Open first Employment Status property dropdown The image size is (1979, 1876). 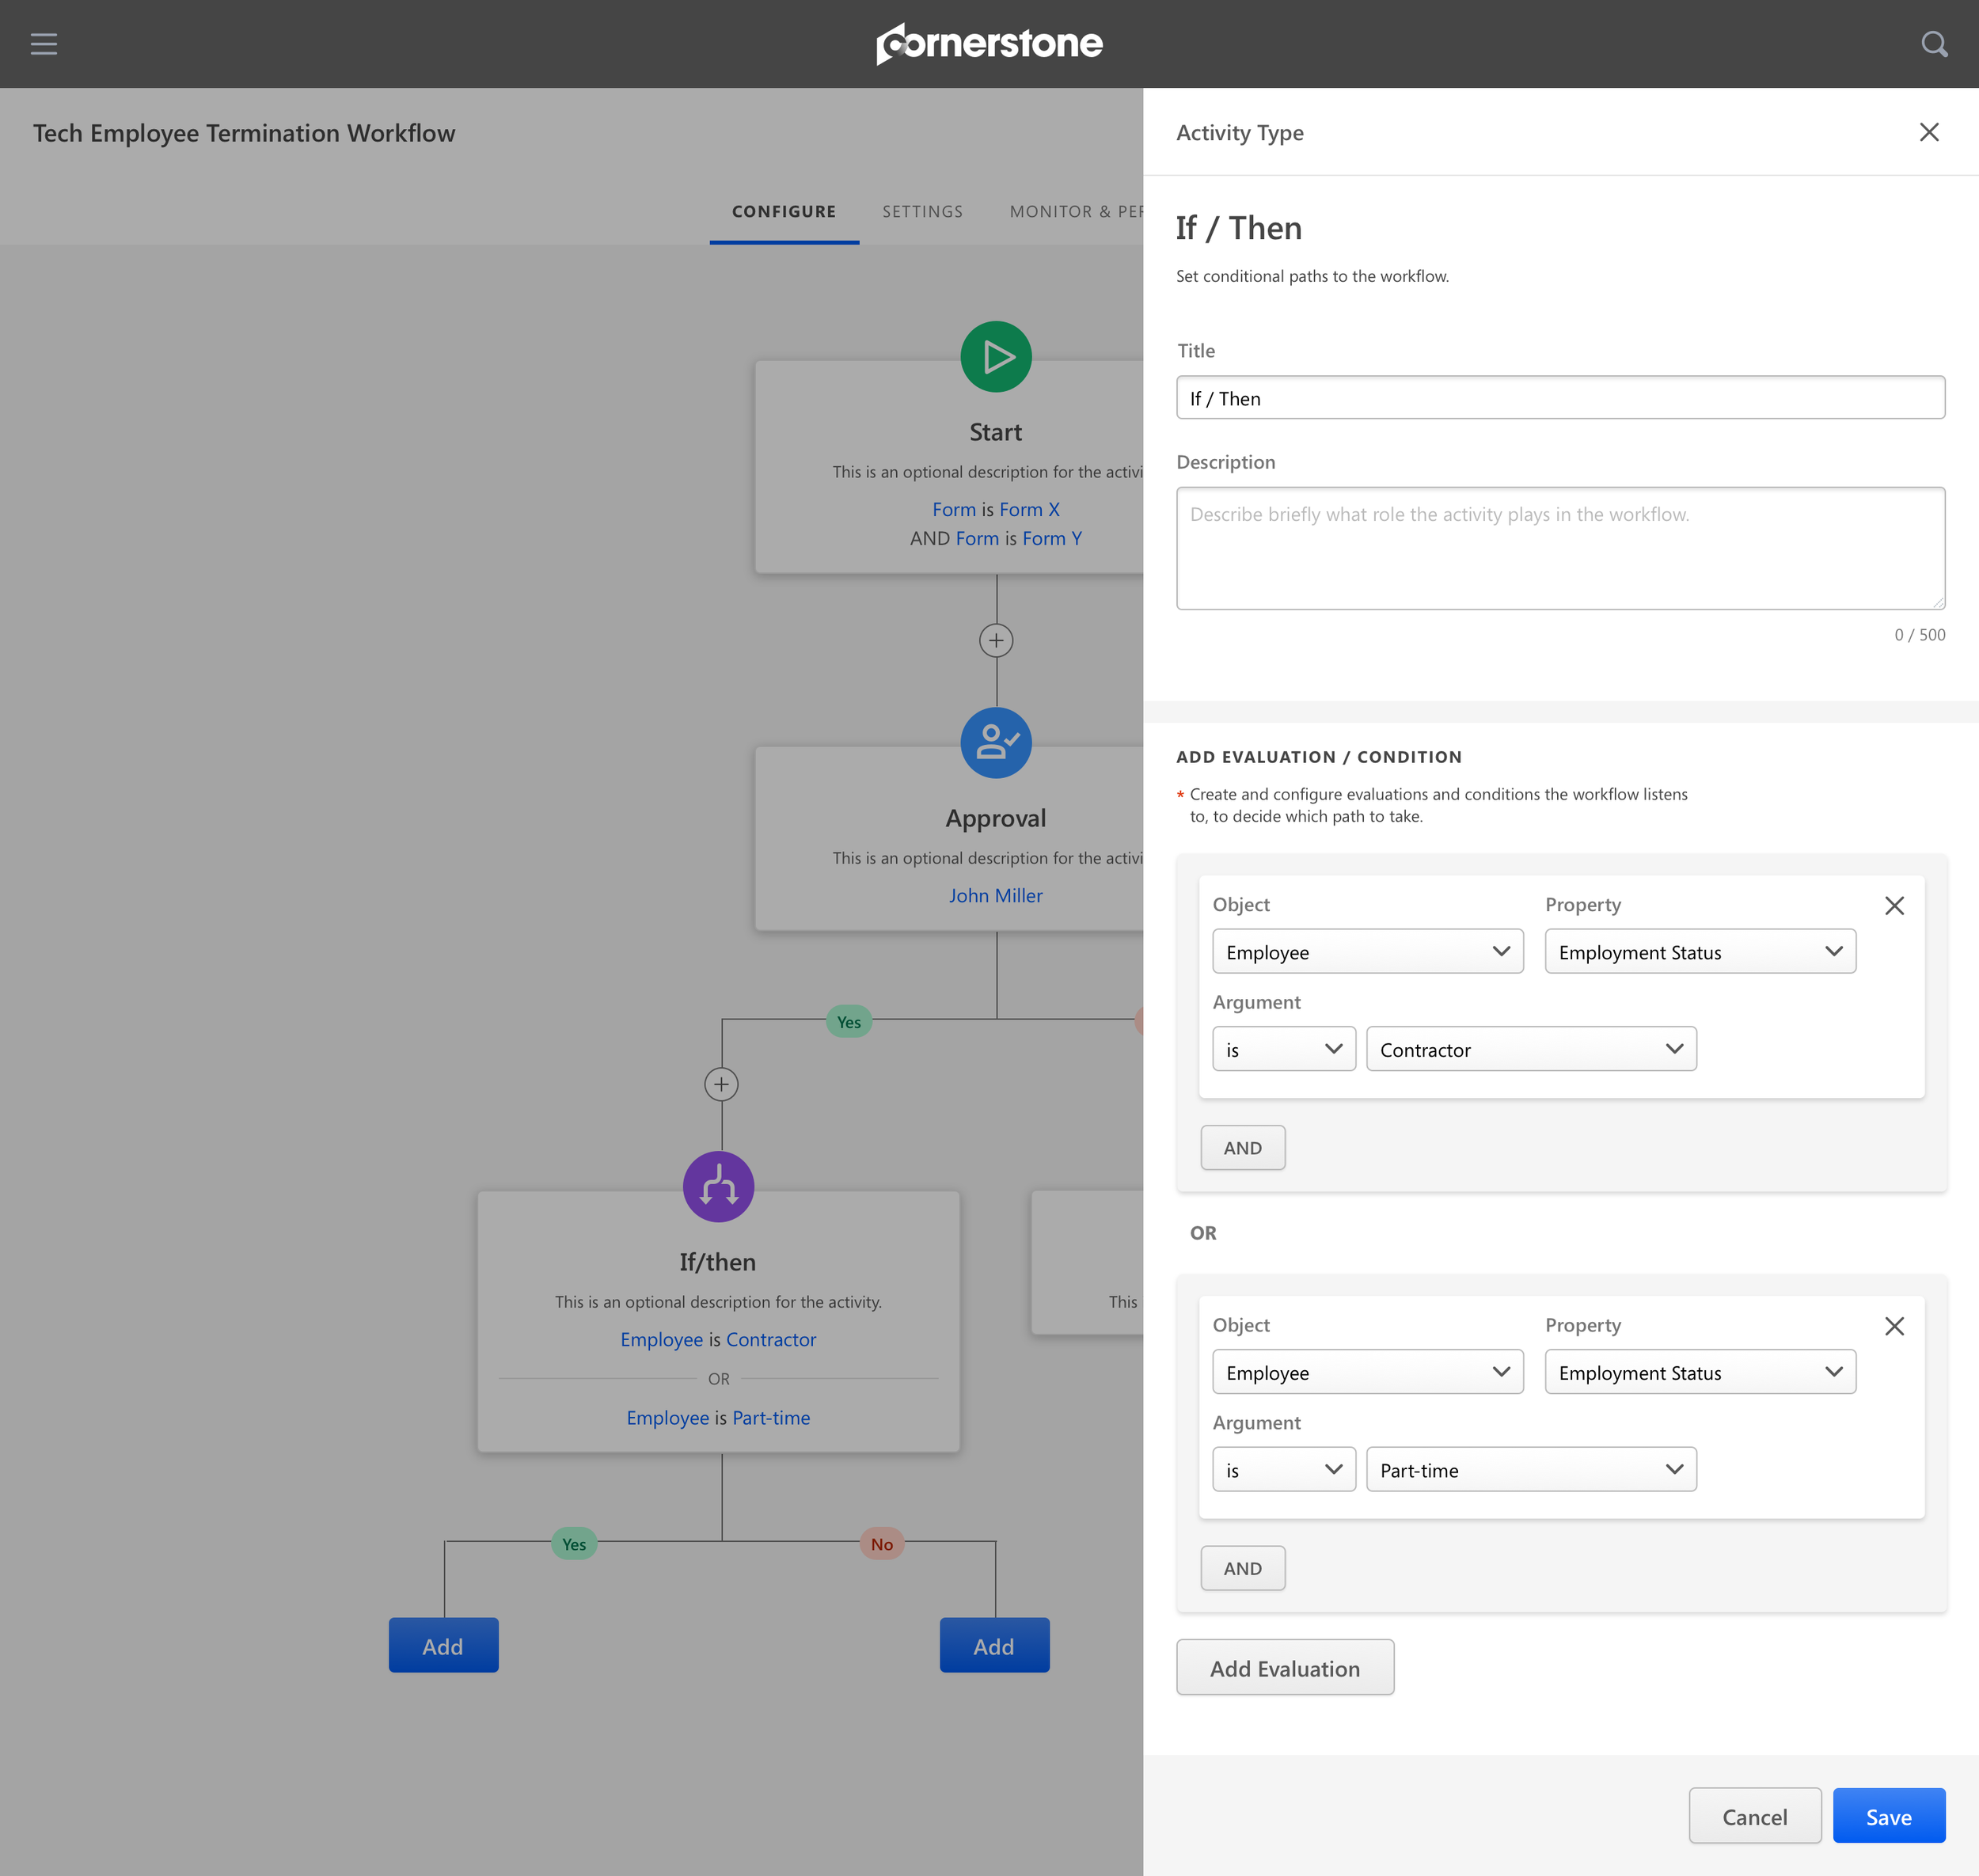click(x=1699, y=952)
